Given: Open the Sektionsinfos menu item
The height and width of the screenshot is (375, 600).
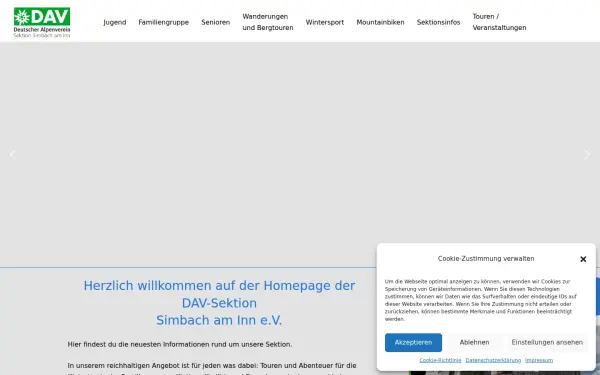Looking at the screenshot, I should (x=438, y=22).
